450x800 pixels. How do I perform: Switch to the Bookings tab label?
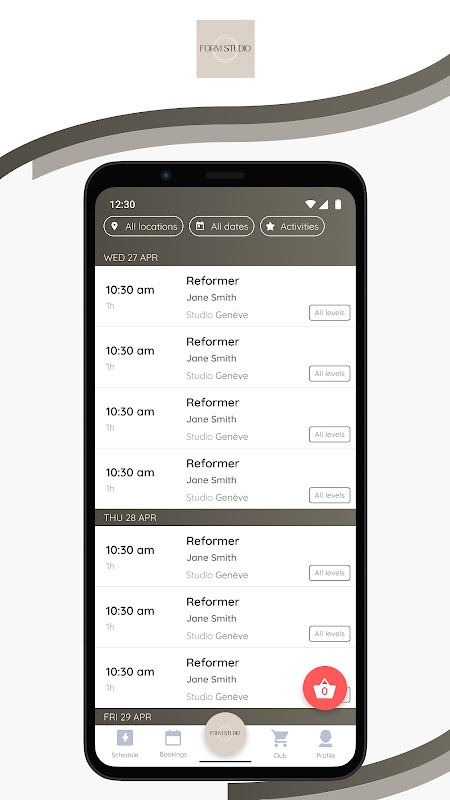pos(173,754)
